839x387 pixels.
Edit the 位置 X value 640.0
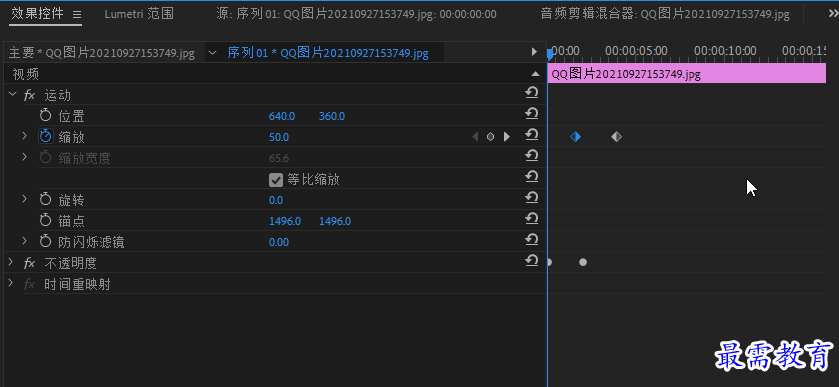click(281, 116)
